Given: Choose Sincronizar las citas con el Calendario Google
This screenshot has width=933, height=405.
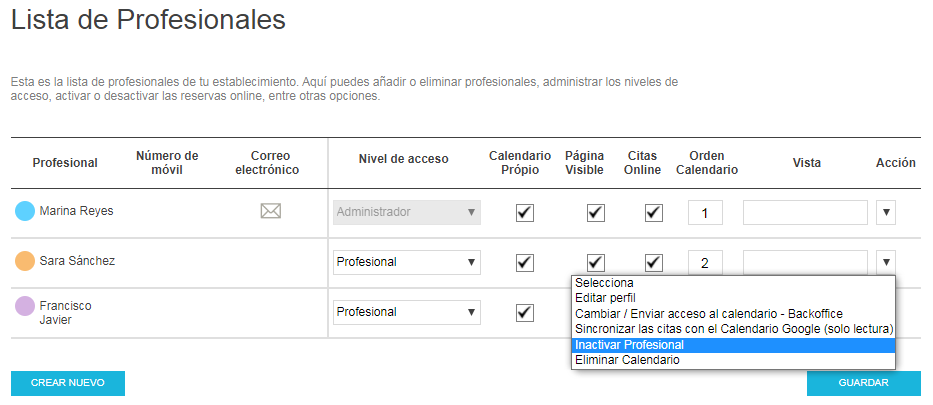Looking at the screenshot, I should click(x=734, y=329).
